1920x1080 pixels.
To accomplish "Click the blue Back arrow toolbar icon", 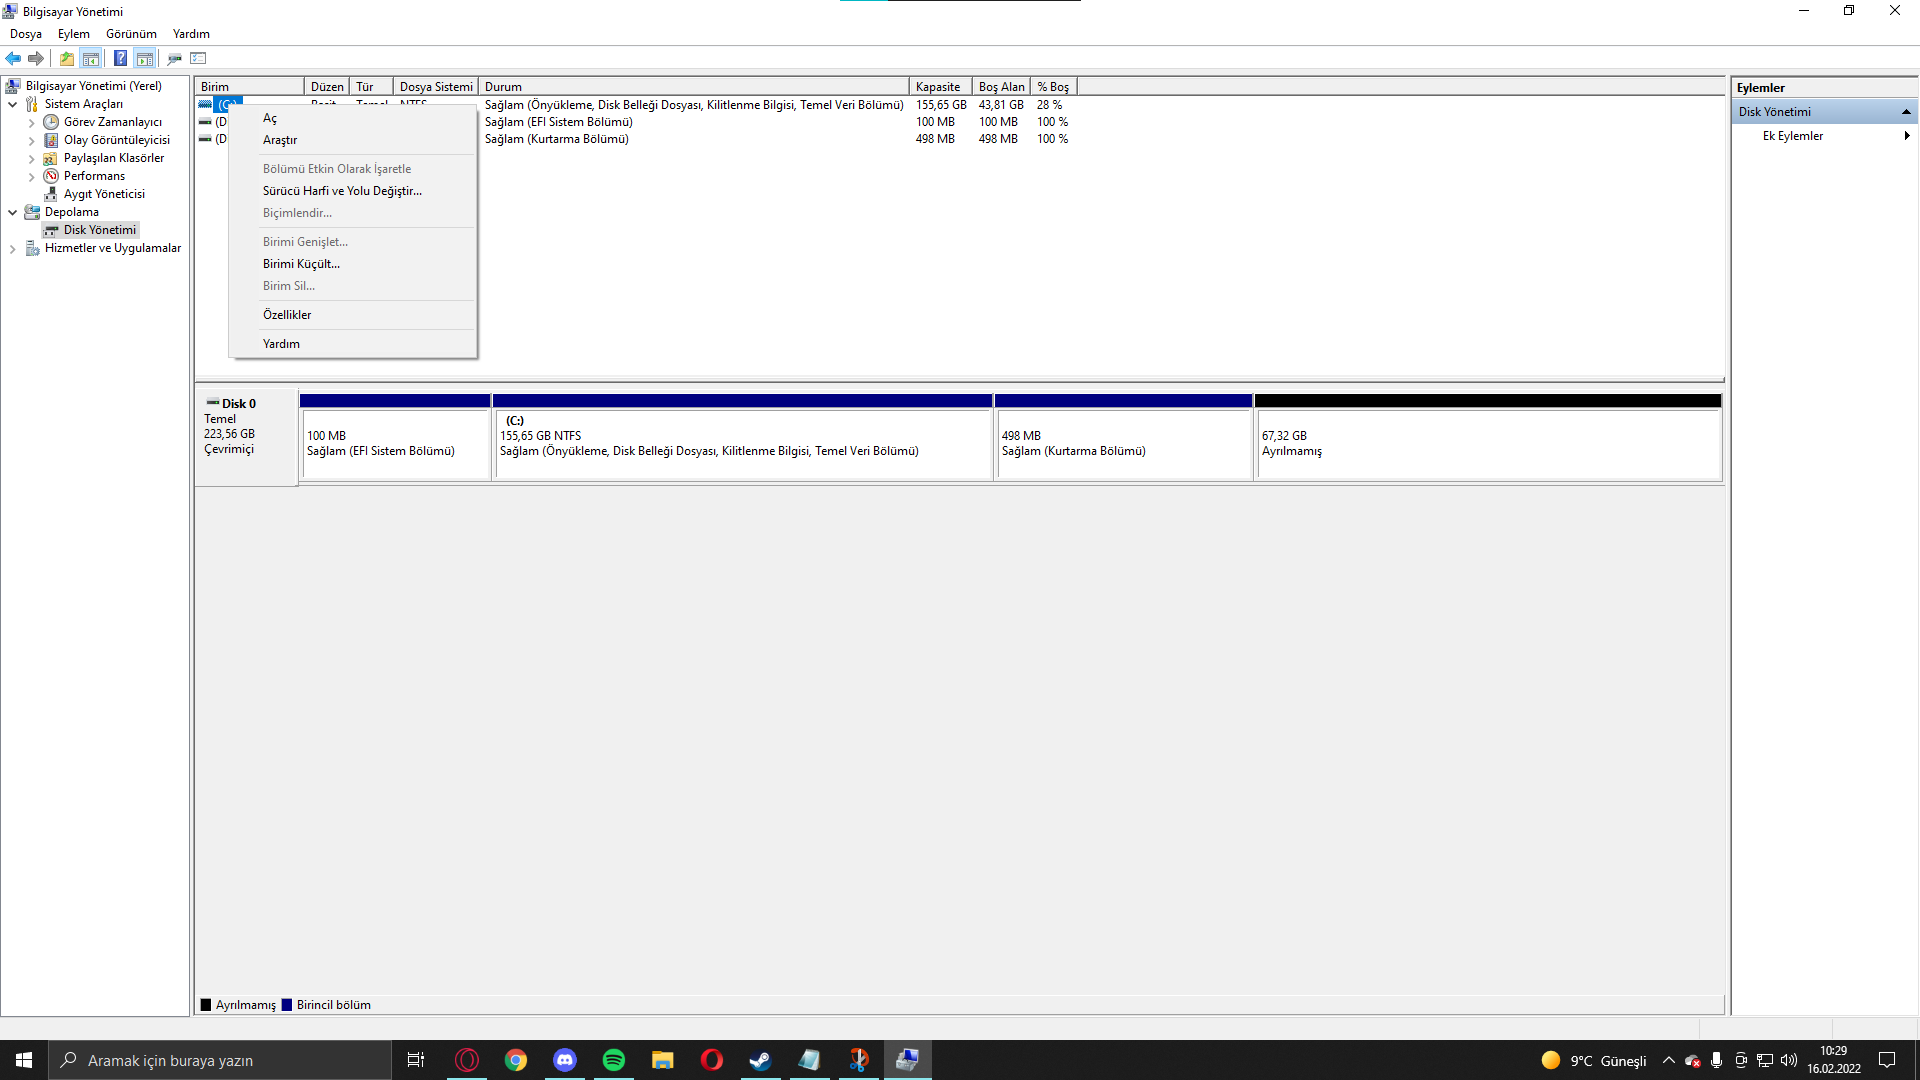I will pyautogui.click(x=13, y=58).
